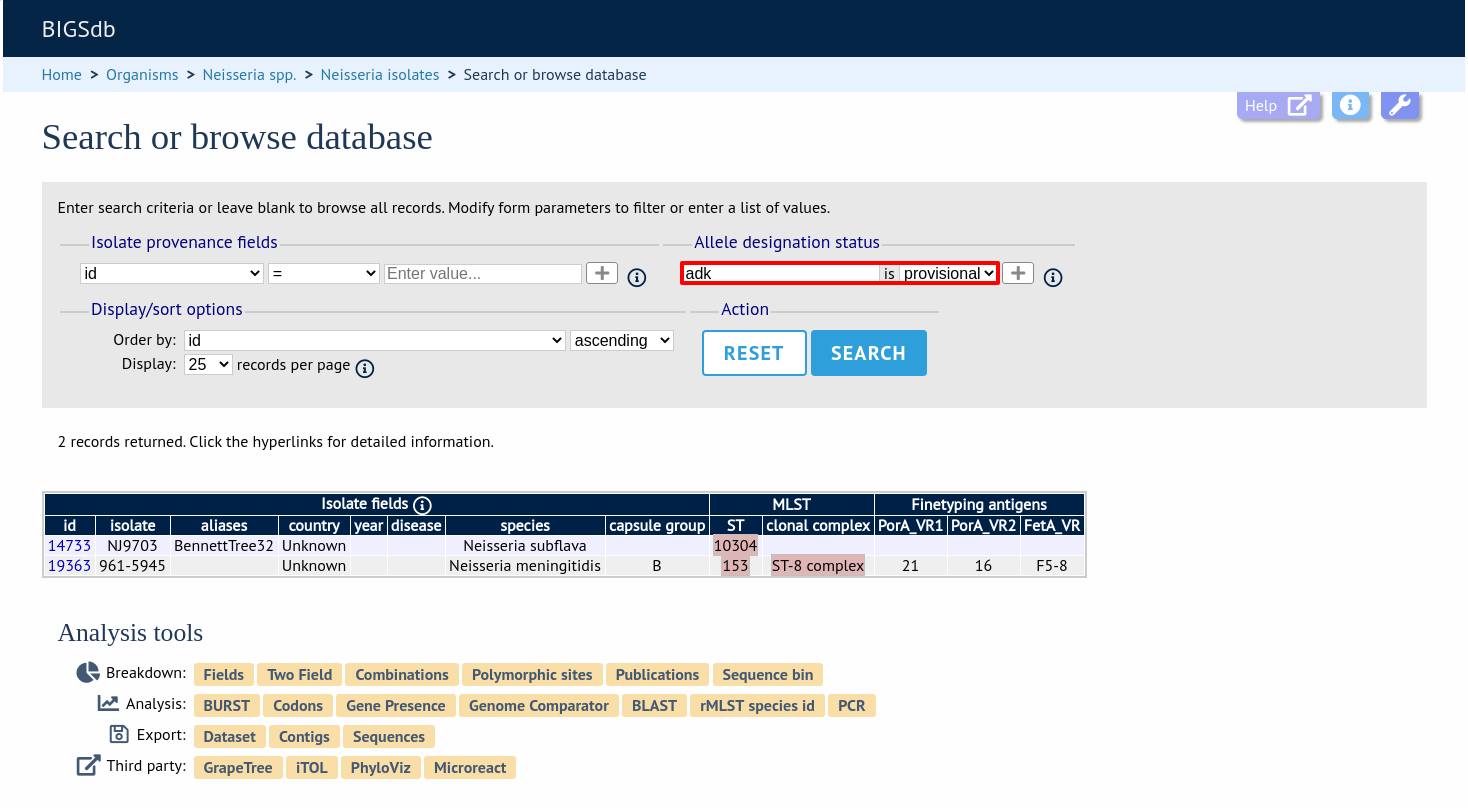Launch the Codons analysis
The height and width of the screenshot is (808, 1468).
point(298,706)
